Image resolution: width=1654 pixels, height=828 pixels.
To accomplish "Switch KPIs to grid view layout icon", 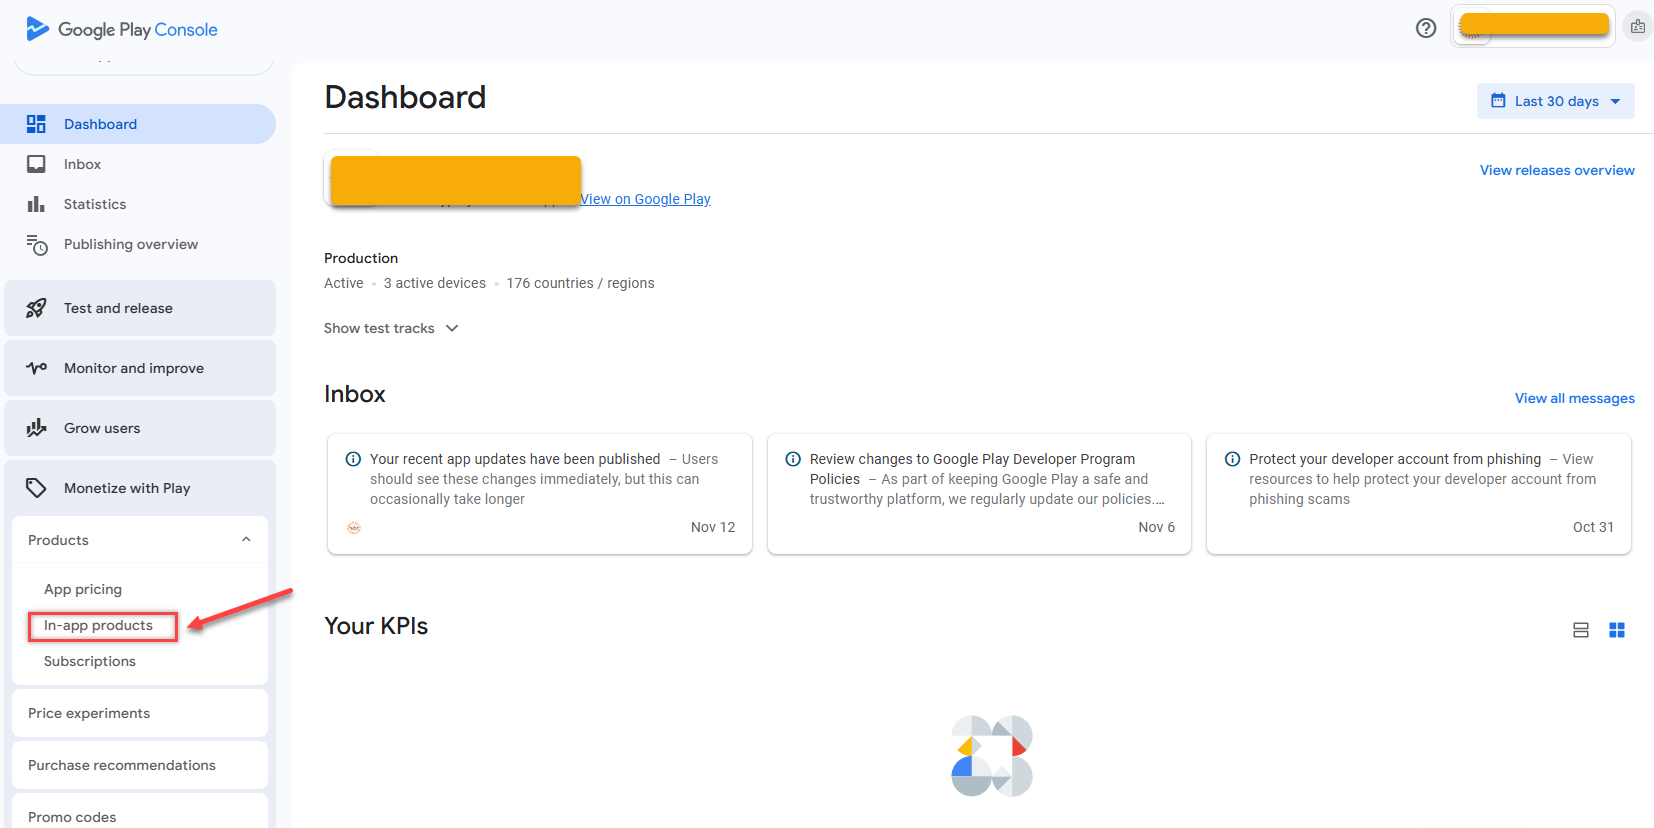I will coord(1617,630).
